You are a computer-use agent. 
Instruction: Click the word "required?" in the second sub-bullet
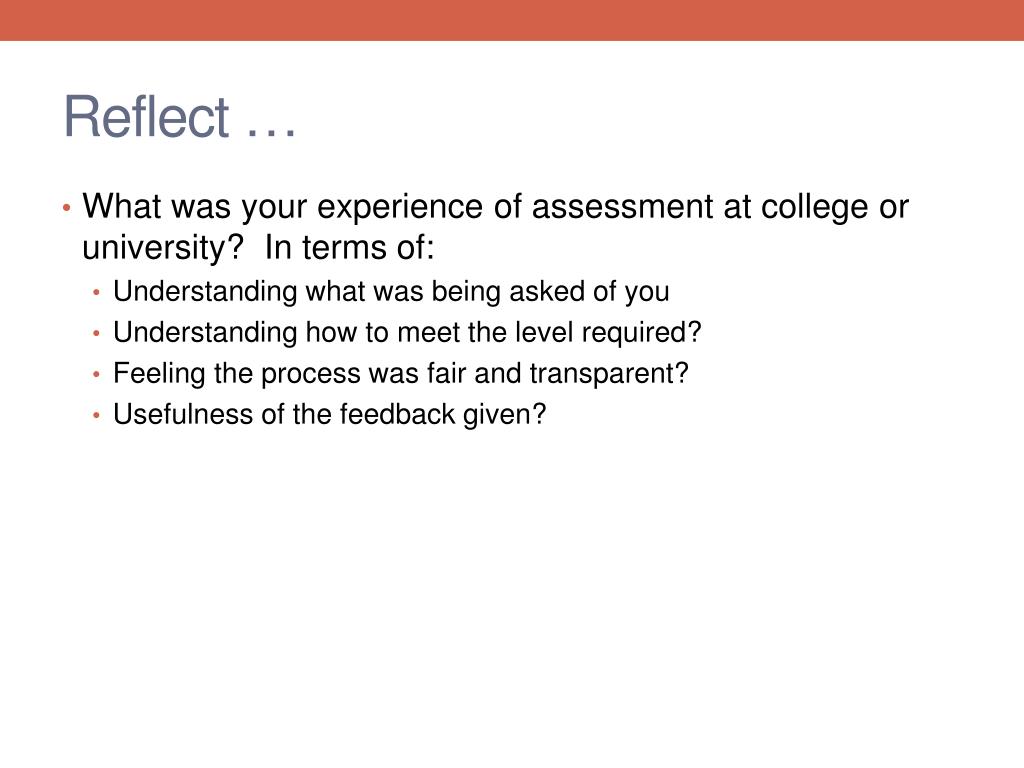click(x=641, y=333)
